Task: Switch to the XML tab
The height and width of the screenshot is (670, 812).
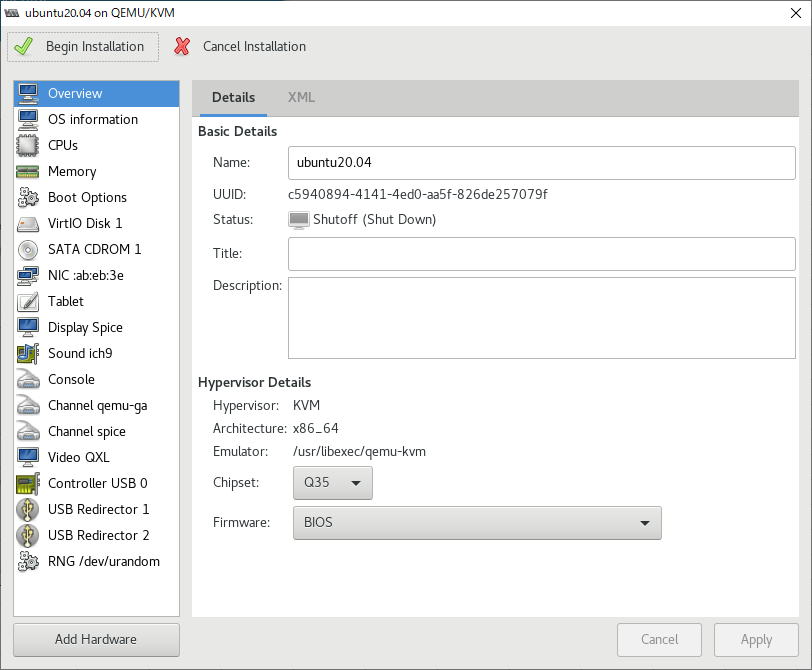Action: (301, 97)
